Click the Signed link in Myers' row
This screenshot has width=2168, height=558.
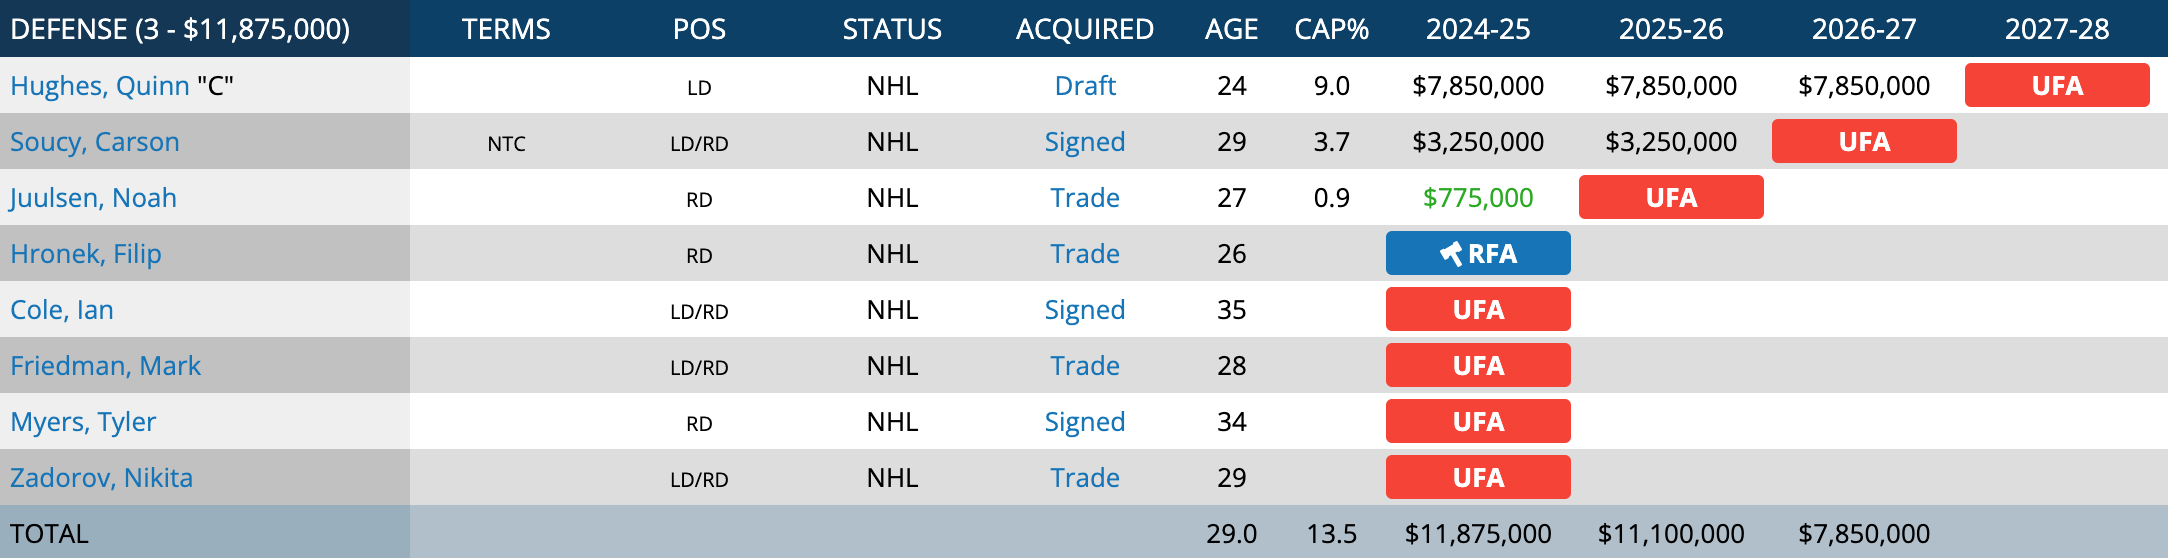1085,422
